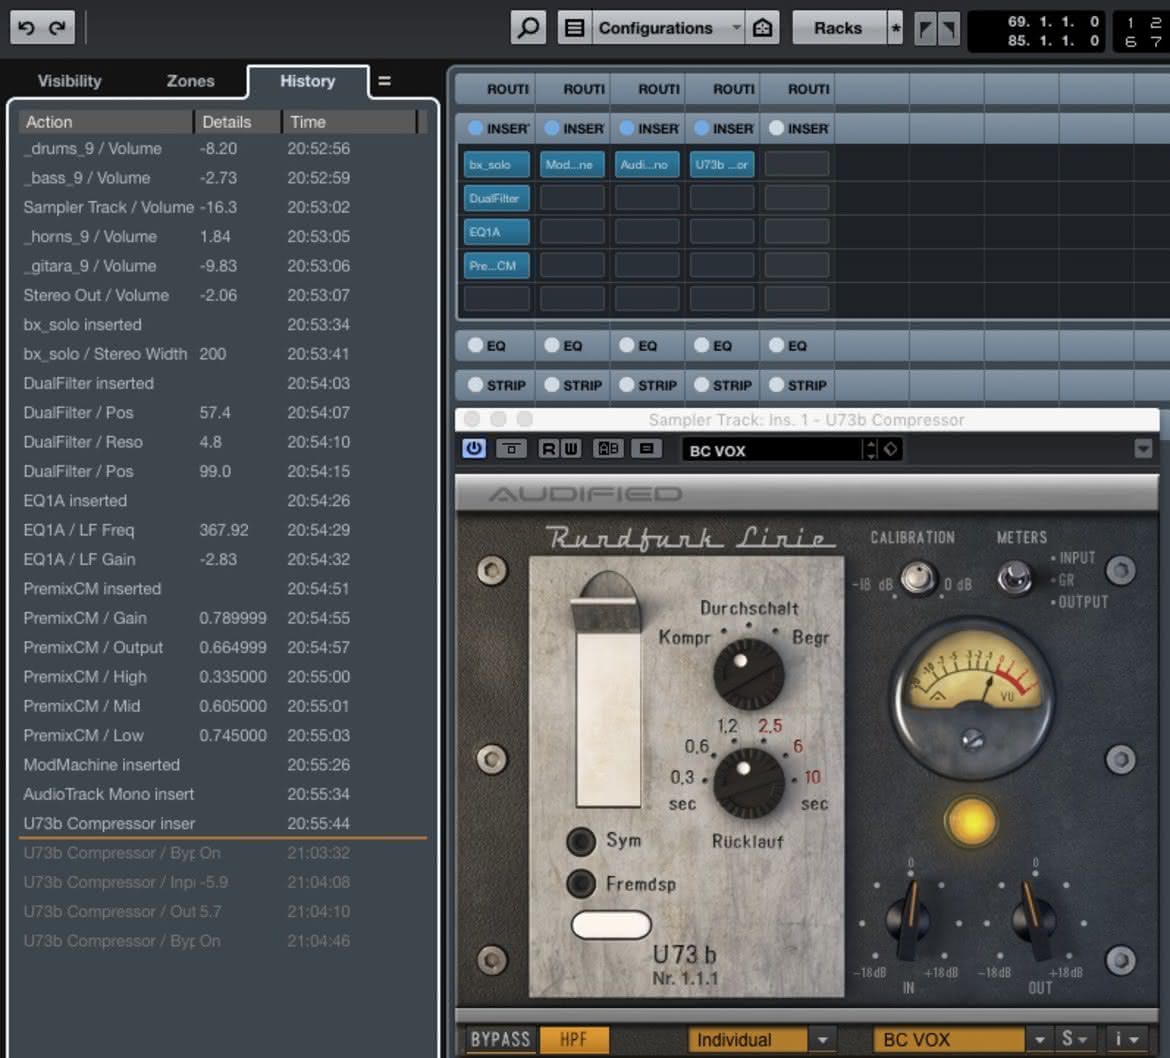Click the Rücklauf release time knob
The width and height of the screenshot is (1170, 1058).
(748, 783)
